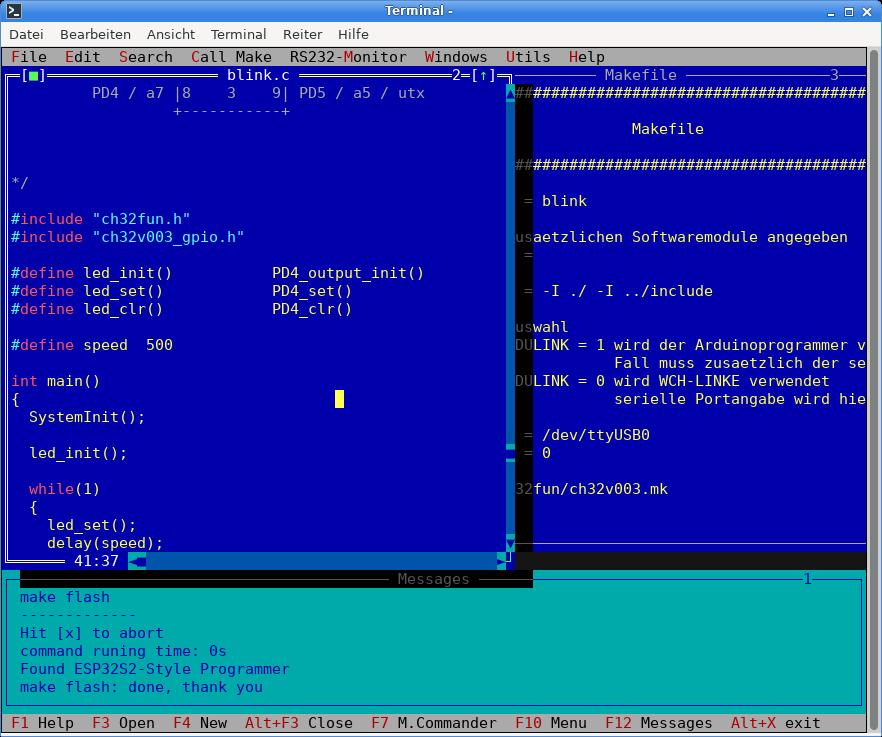Click the horizontal scrollbar track of blink.c
Screen dimensions: 882x737
coord(320,561)
